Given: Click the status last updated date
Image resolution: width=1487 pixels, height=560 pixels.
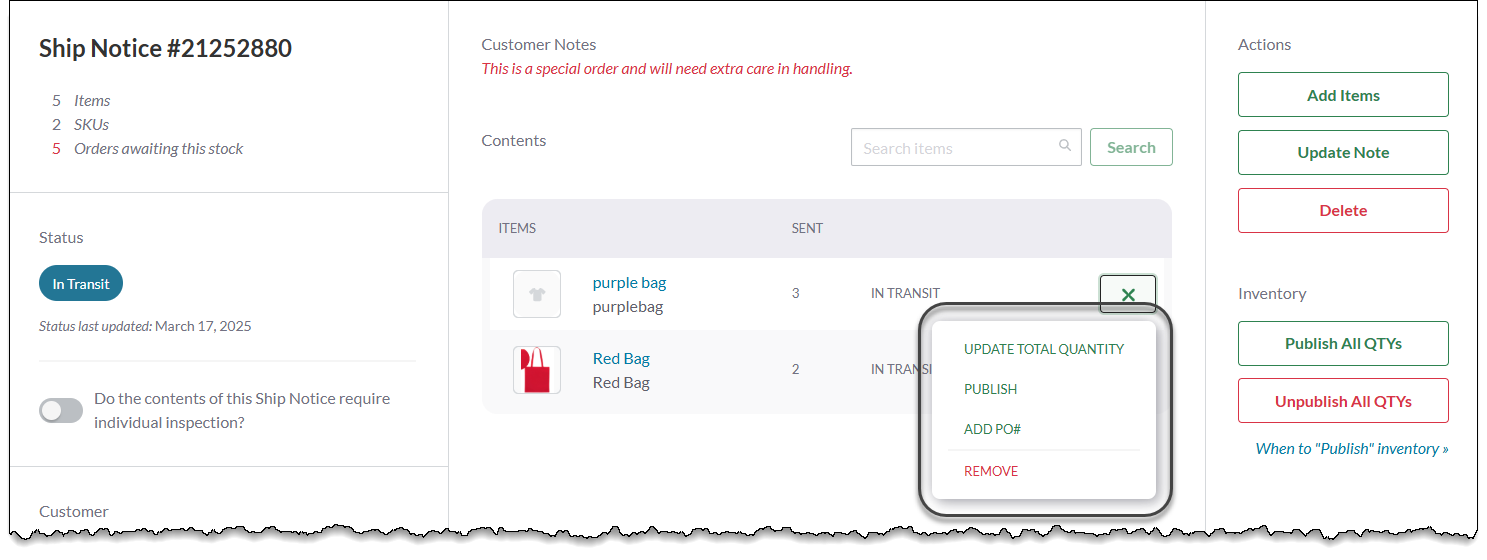Looking at the screenshot, I should pos(203,326).
